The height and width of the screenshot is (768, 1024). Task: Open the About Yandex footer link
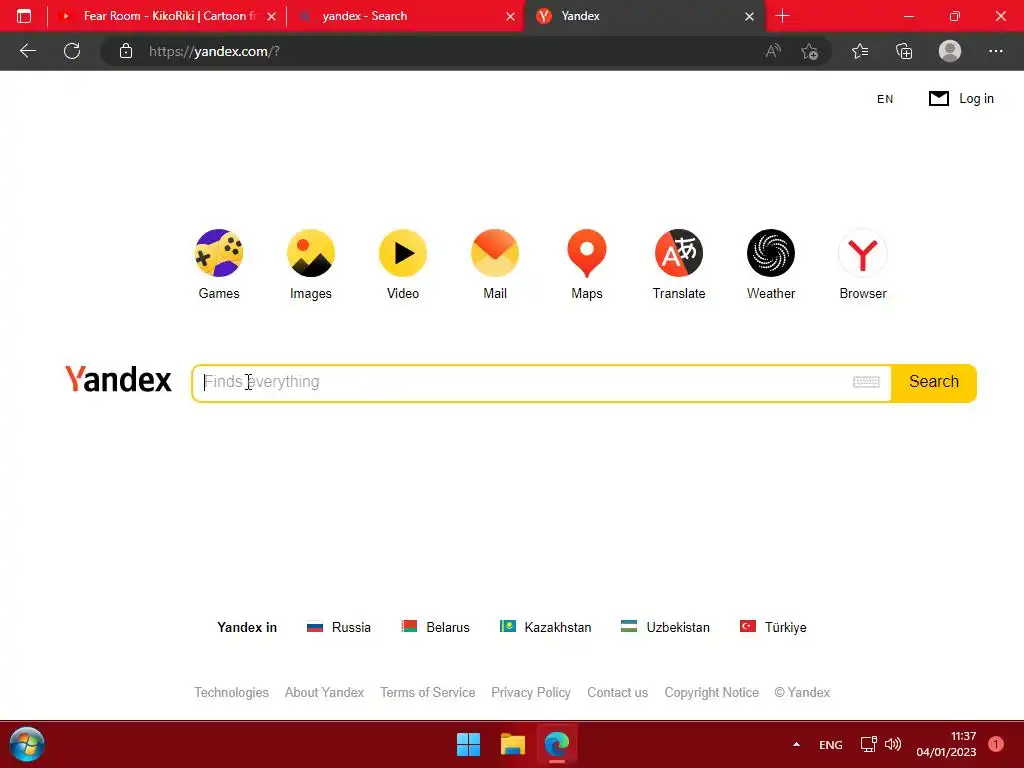(324, 692)
